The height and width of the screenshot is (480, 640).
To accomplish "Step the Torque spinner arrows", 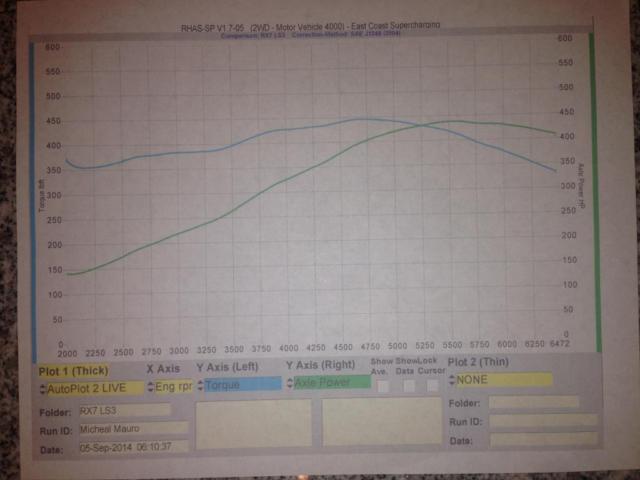I will click(x=200, y=385).
